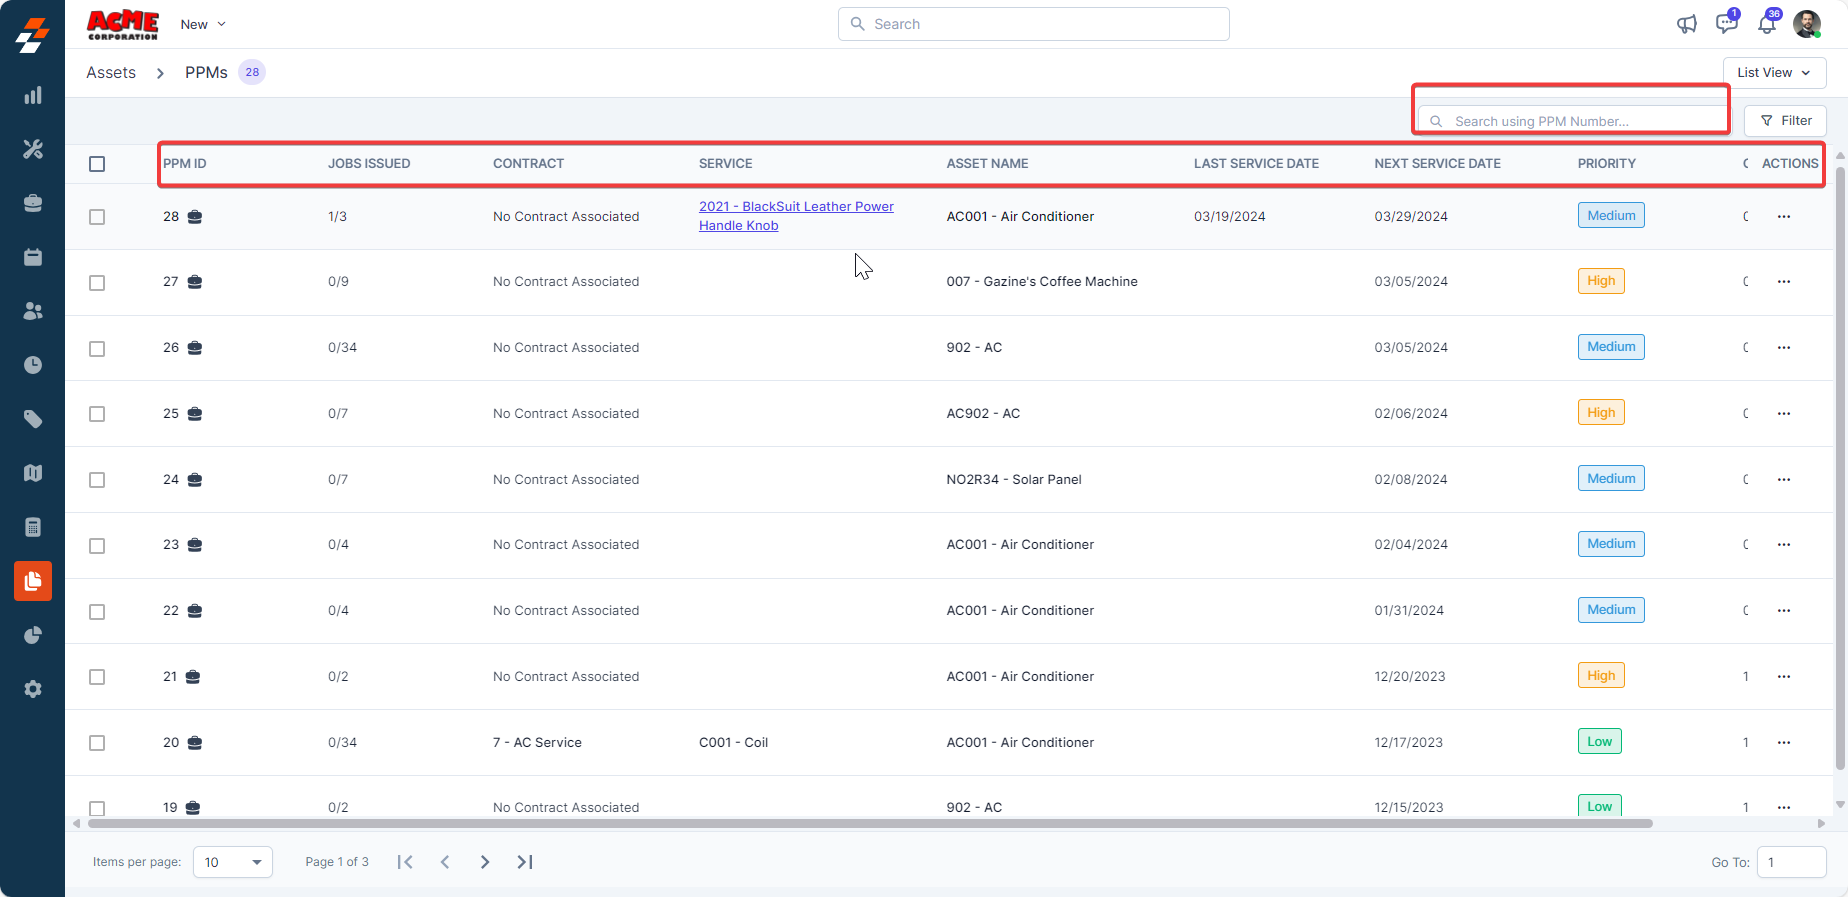The height and width of the screenshot is (897, 1848).
Task: Tick the checkbox for PPM 27
Action: tap(97, 283)
